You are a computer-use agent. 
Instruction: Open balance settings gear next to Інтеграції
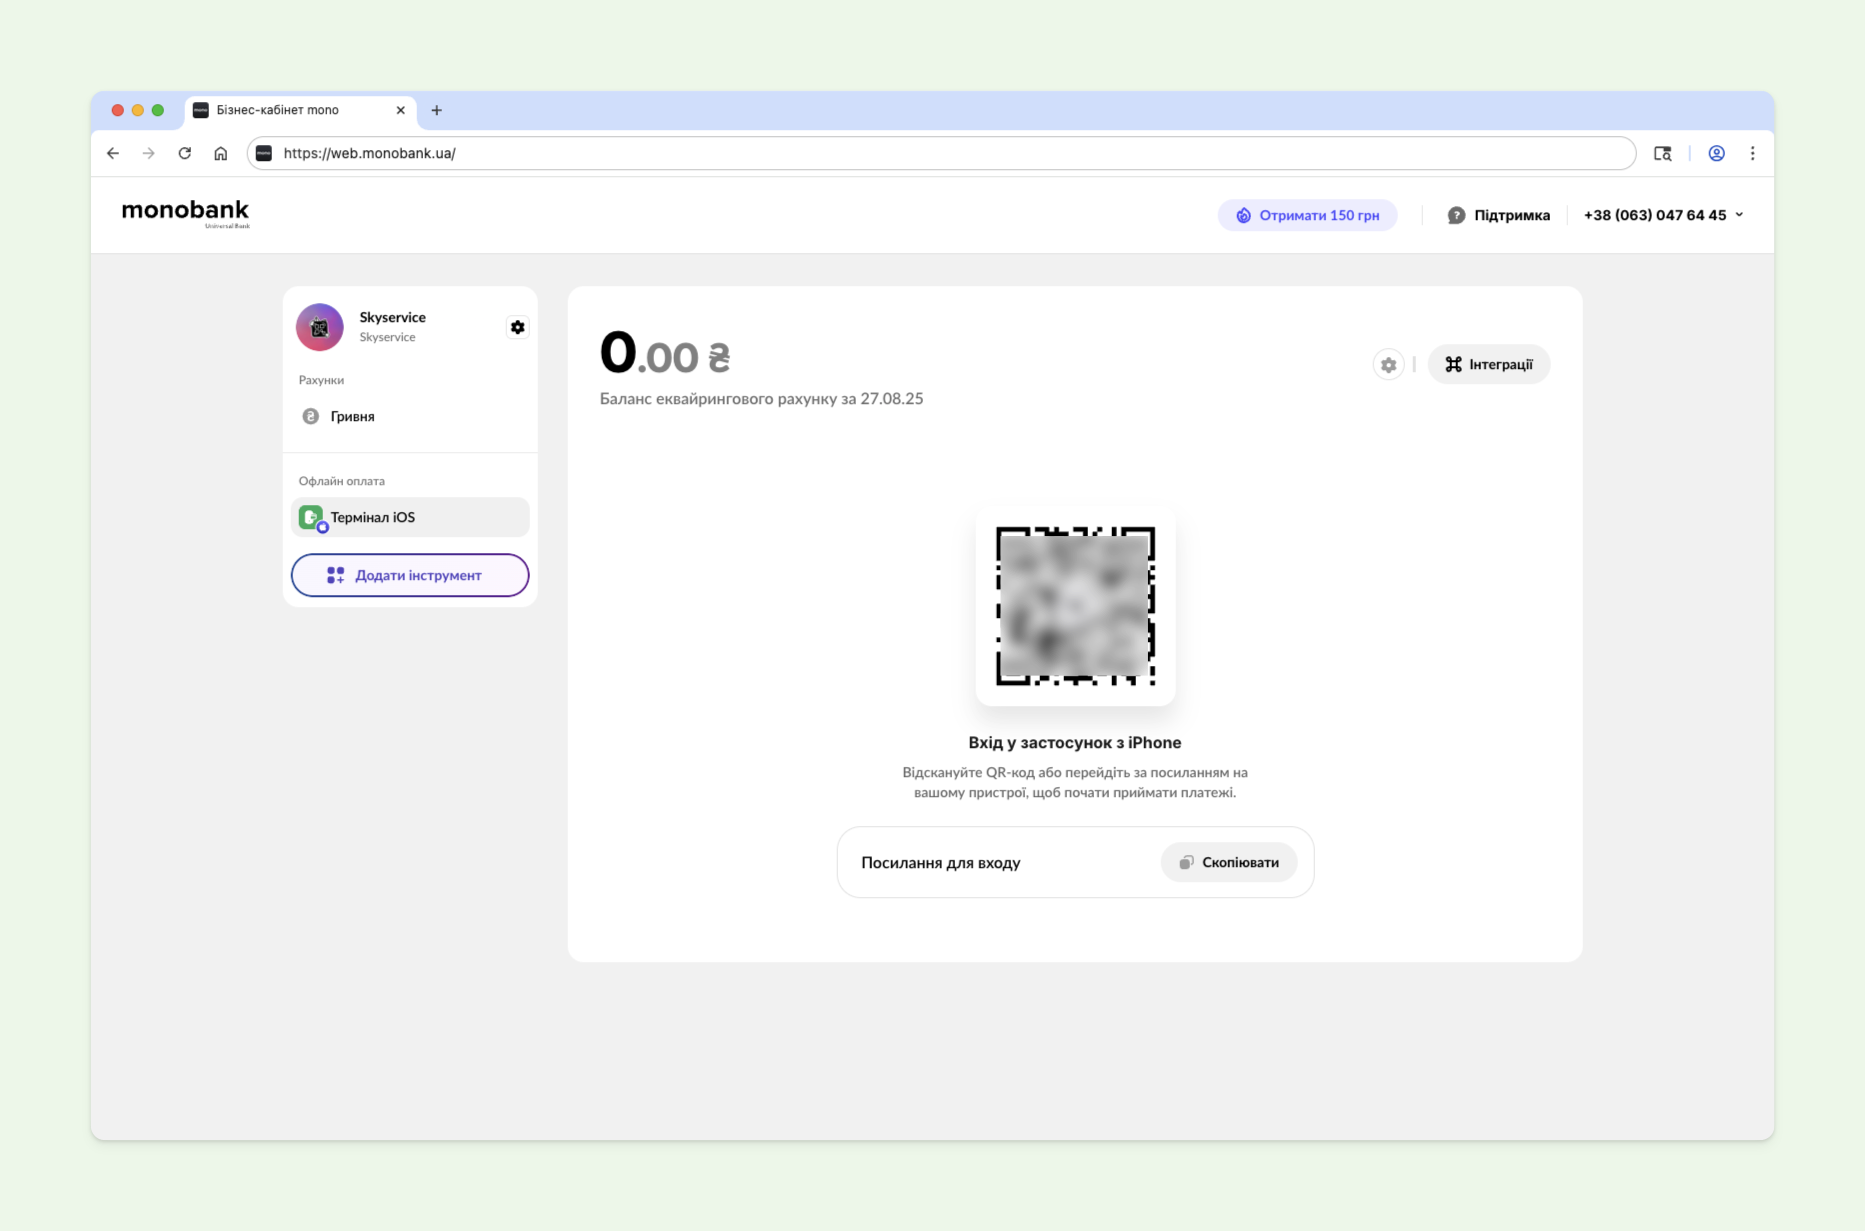click(x=1388, y=365)
